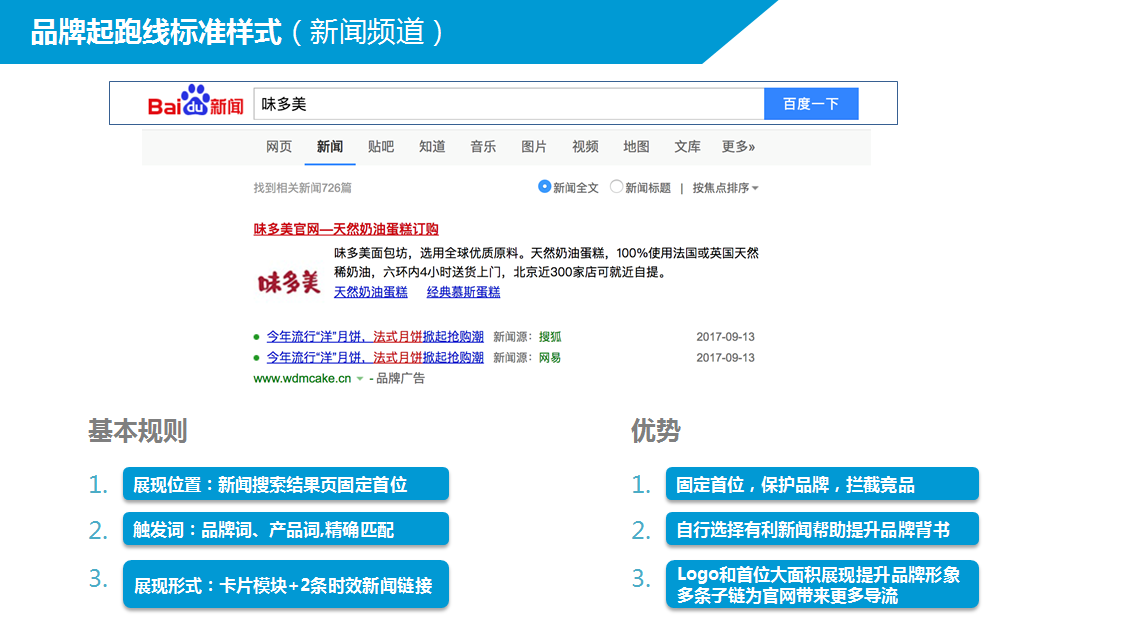Click the 2017-09-13 date in the 搜狐 row
Image resolution: width=1133 pixels, height=636 pixels.
click(x=725, y=337)
